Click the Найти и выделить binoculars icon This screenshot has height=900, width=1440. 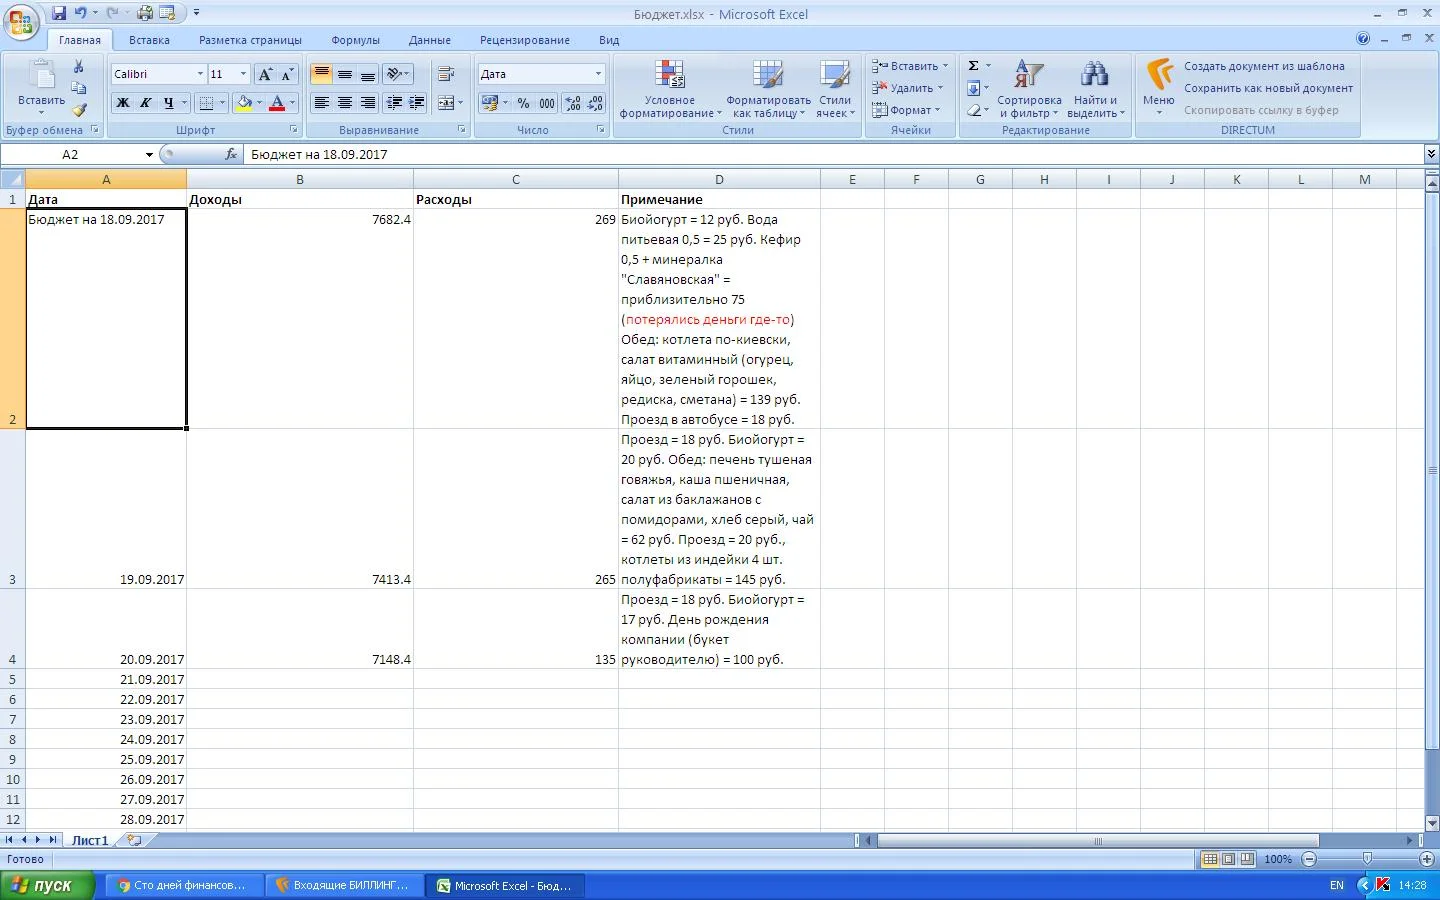point(1095,90)
